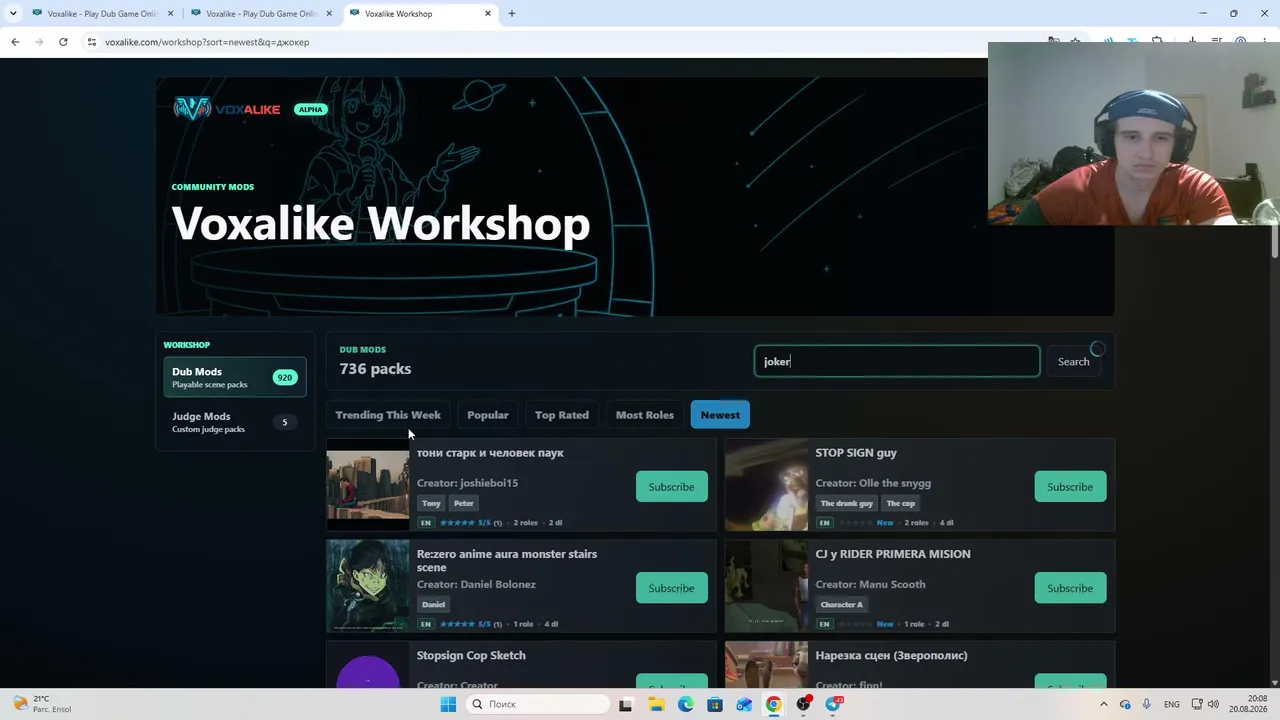Screen dimensions: 1280x720
Task: Open the тони старк и человек паук thumbnail
Action: tap(368, 485)
